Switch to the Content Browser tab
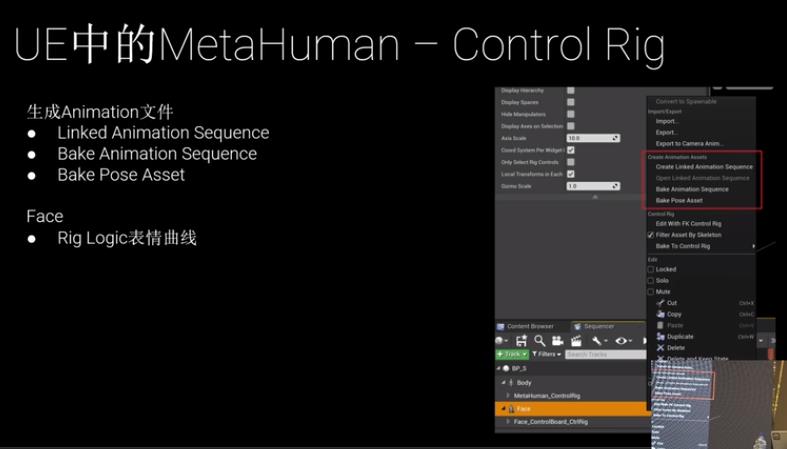Image resolution: width=787 pixels, height=449 pixels. point(532,326)
